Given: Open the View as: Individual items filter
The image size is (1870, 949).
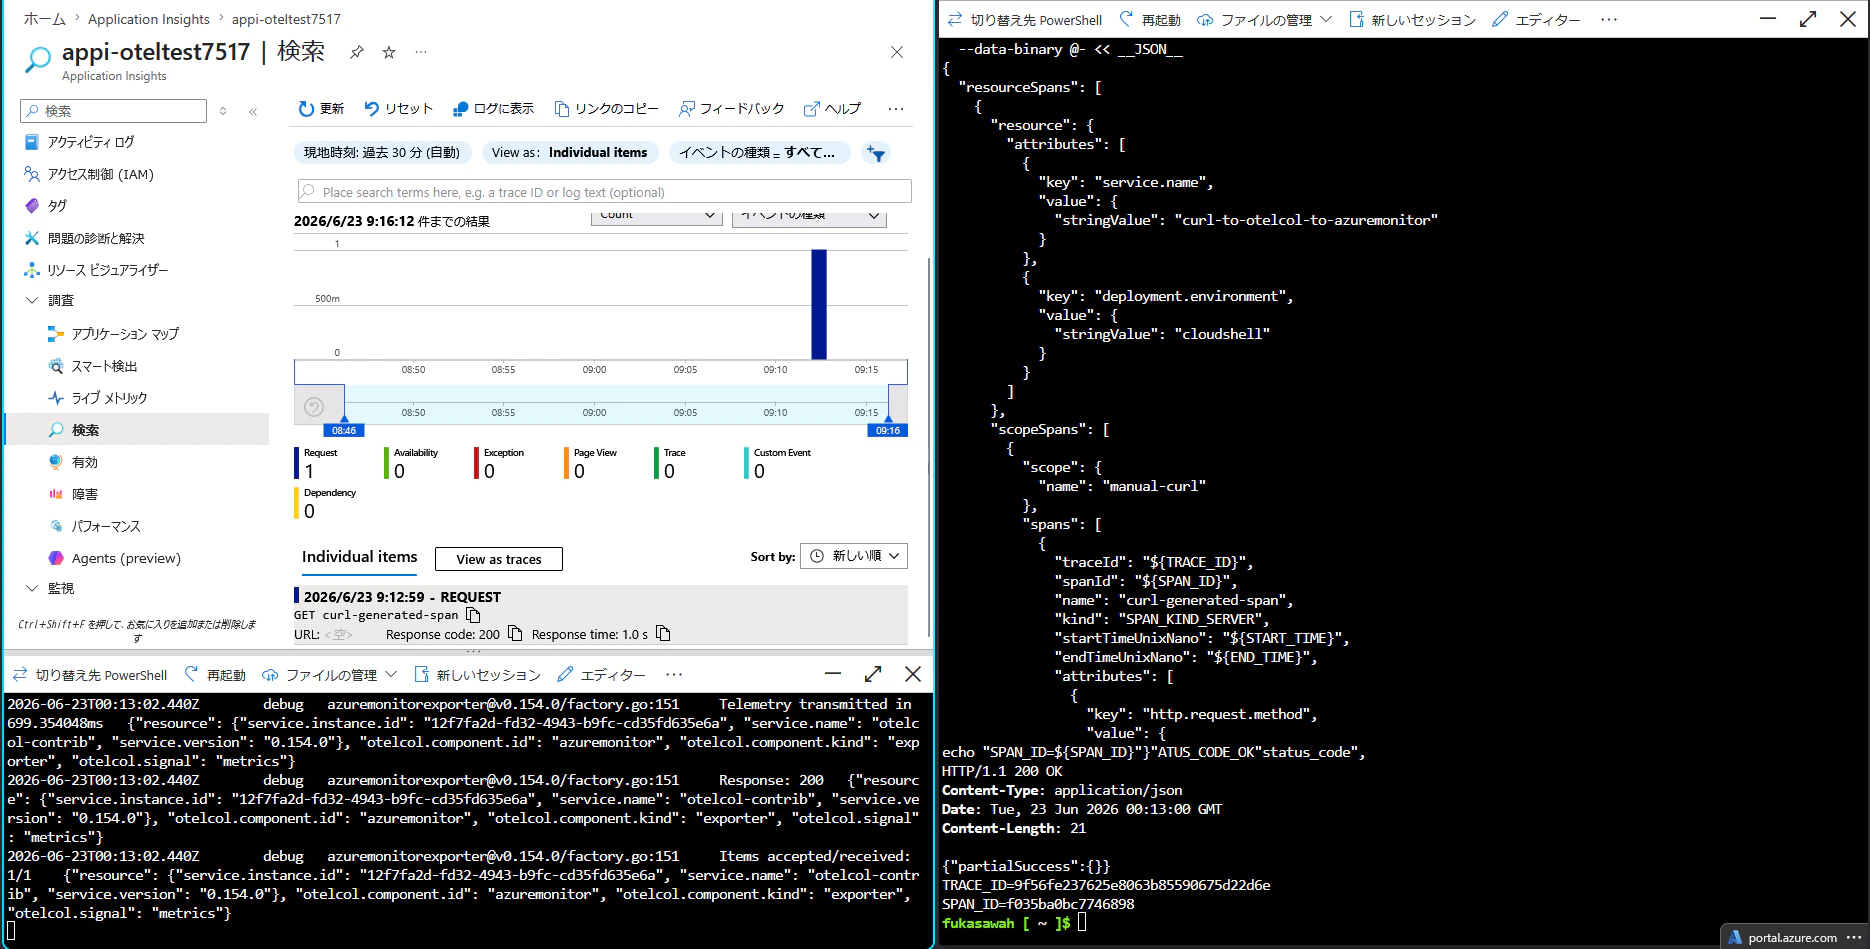Looking at the screenshot, I should coord(570,153).
